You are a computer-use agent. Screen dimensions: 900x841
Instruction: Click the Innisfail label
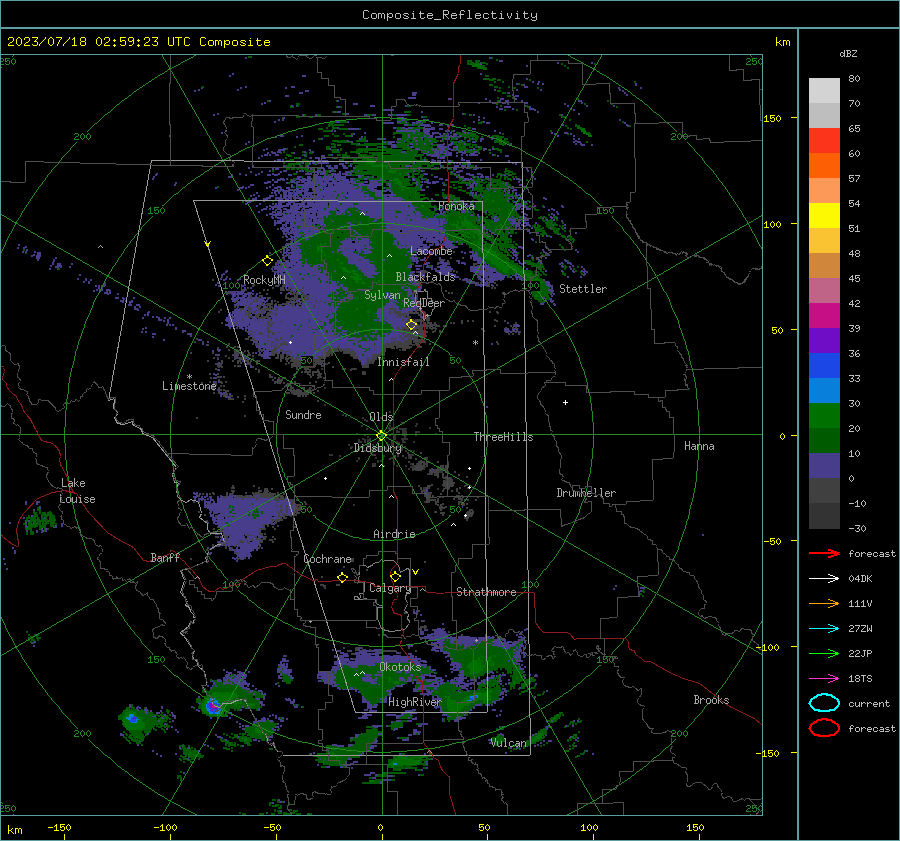coord(403,362)
